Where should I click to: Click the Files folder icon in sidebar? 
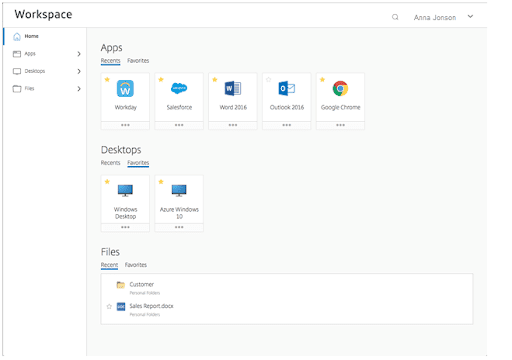point(17,89)
